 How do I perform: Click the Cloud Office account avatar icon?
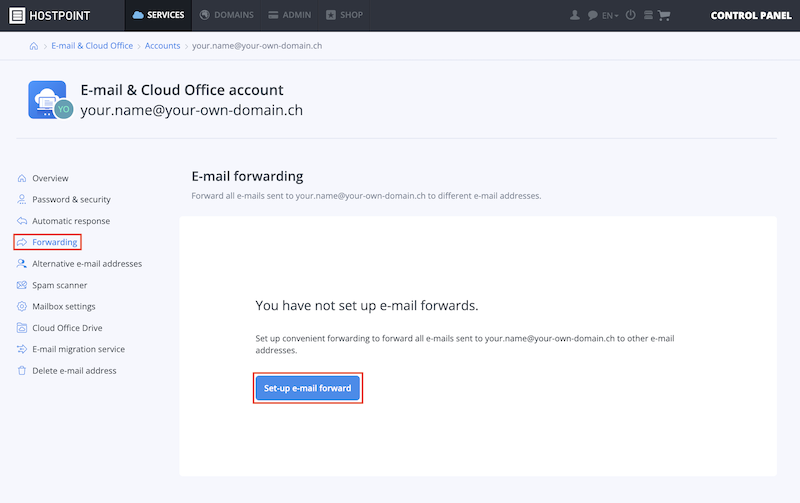click(50, 100)
